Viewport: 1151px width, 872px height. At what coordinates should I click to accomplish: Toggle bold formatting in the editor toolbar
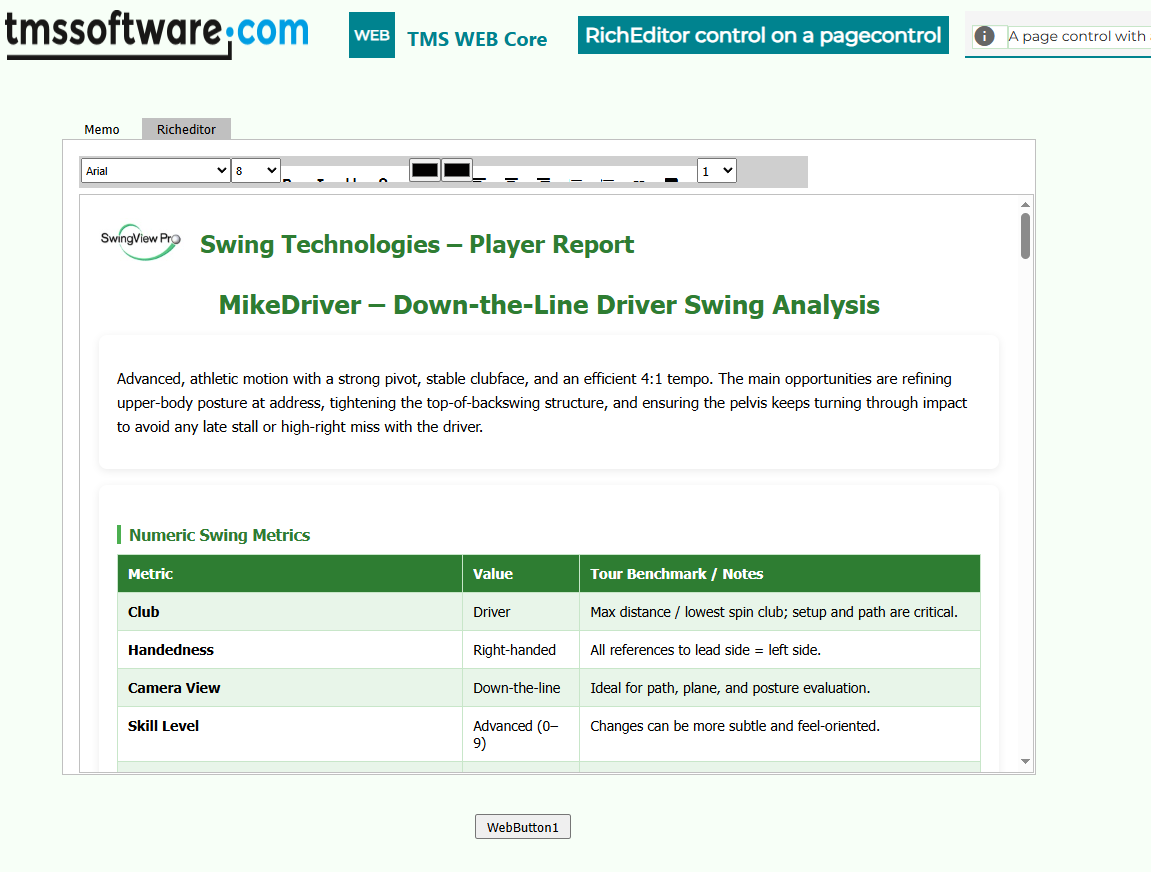pyautogui.click(x=288, y=182)
